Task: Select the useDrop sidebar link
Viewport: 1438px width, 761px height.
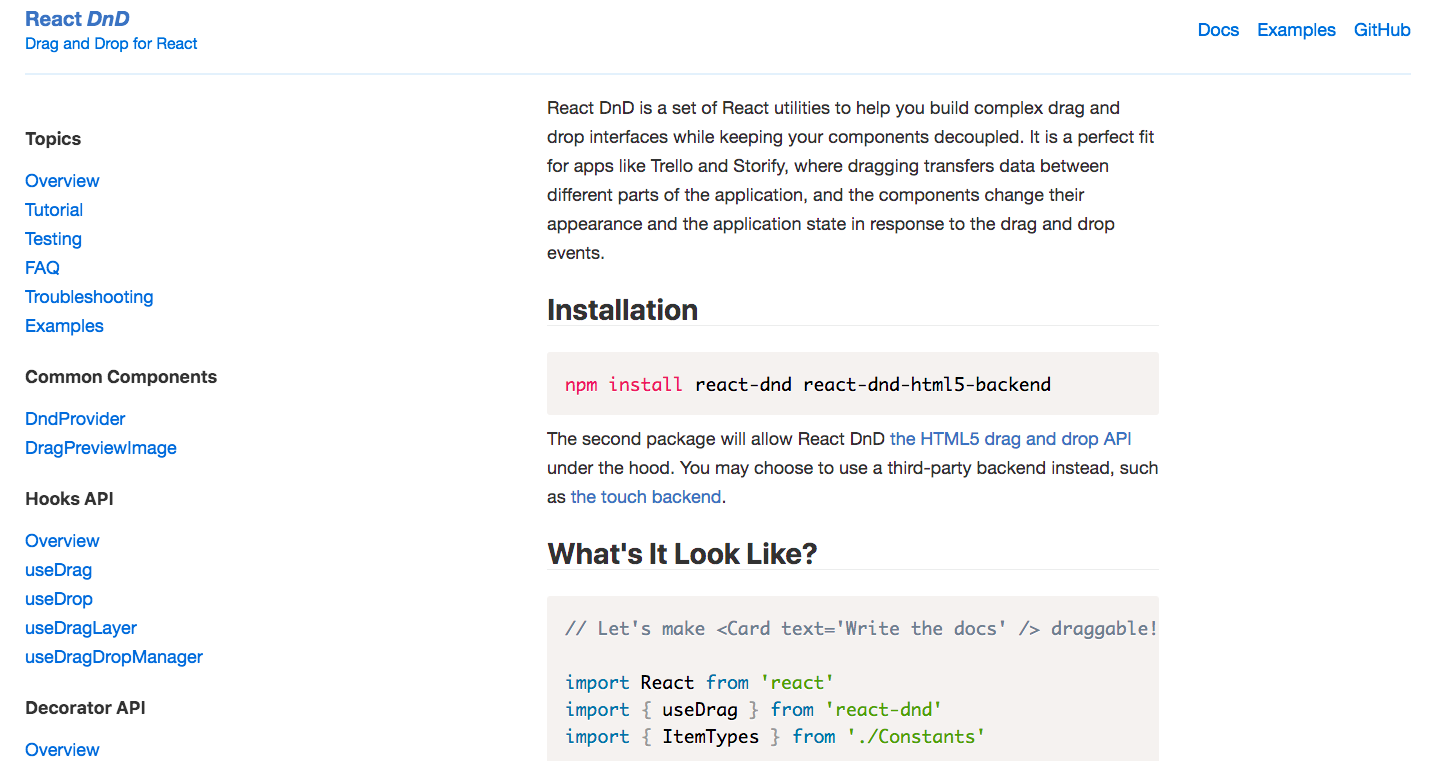Action: pos(59,599)
